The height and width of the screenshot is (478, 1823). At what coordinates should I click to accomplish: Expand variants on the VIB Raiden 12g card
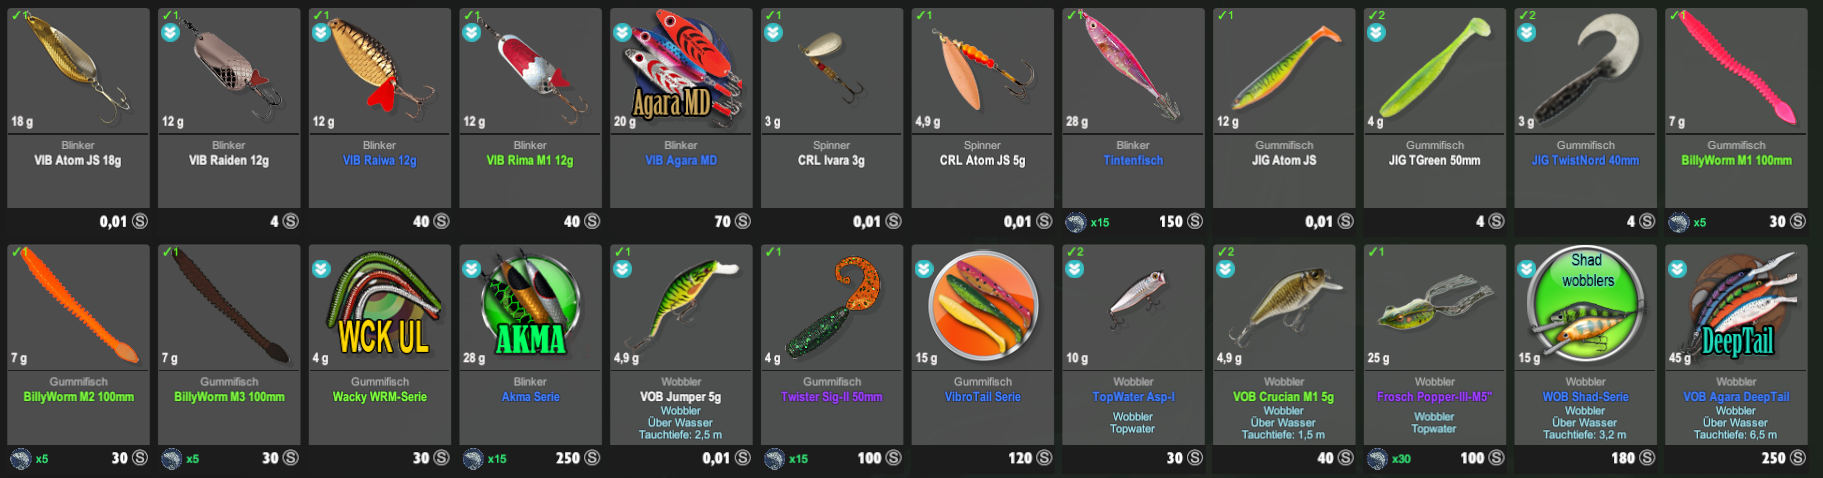tap(170, 33)
